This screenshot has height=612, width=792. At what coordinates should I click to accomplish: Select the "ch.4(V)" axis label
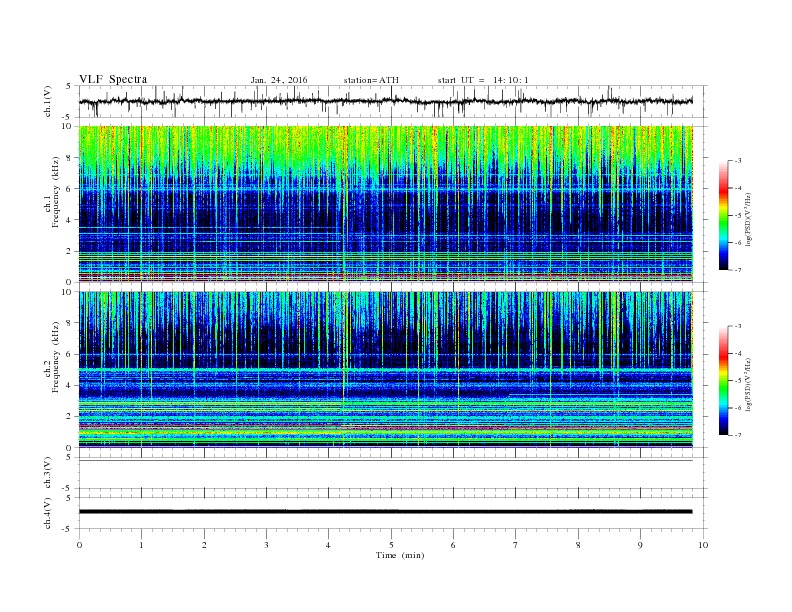click(x=48, y=513)
